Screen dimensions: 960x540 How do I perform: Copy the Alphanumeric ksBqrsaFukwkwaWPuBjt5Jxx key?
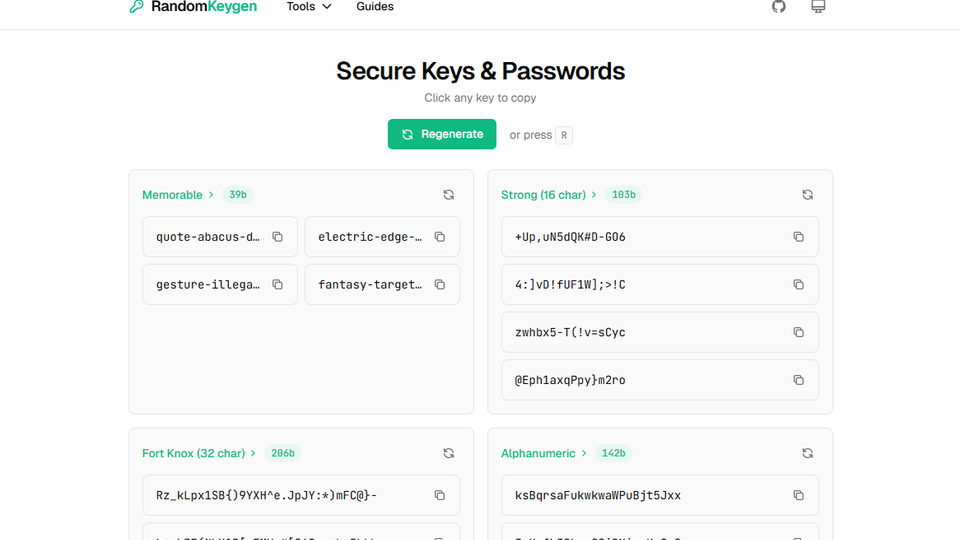798,495
